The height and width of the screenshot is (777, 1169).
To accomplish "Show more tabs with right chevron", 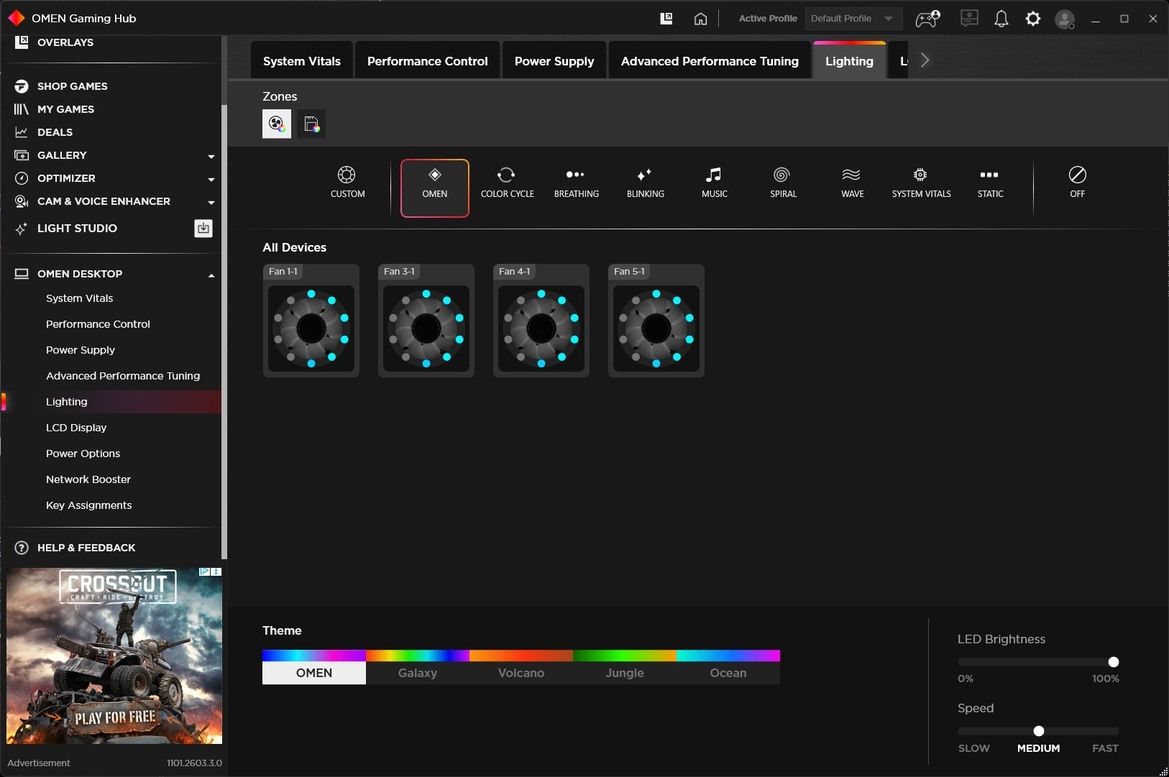I will point(924,60).
